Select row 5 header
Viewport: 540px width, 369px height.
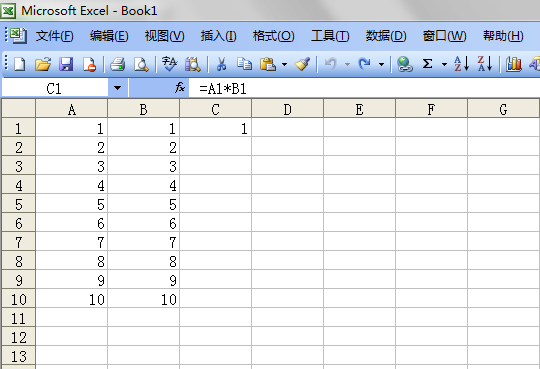point(19,204)
